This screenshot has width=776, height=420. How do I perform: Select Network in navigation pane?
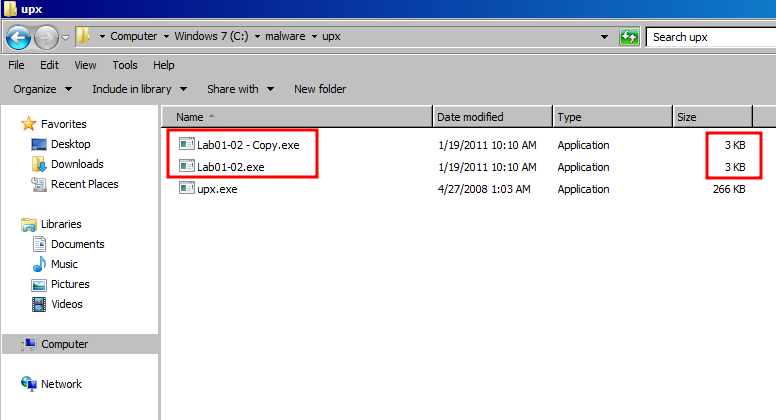(x=61, y=384)
